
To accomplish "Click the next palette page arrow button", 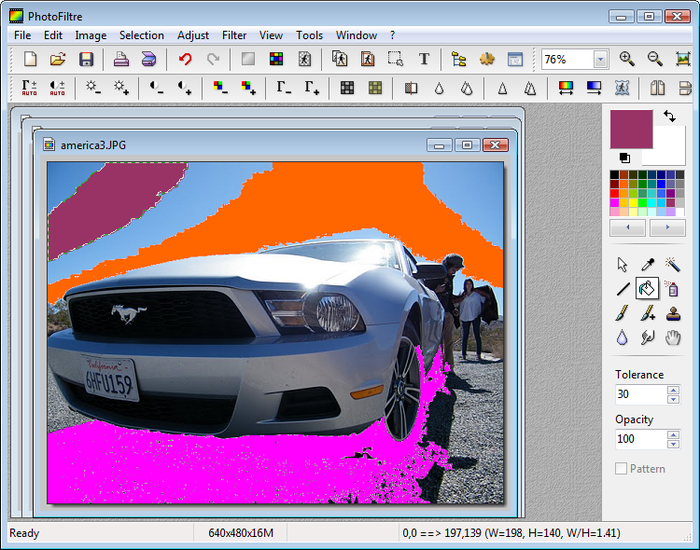I will point(667,228).
